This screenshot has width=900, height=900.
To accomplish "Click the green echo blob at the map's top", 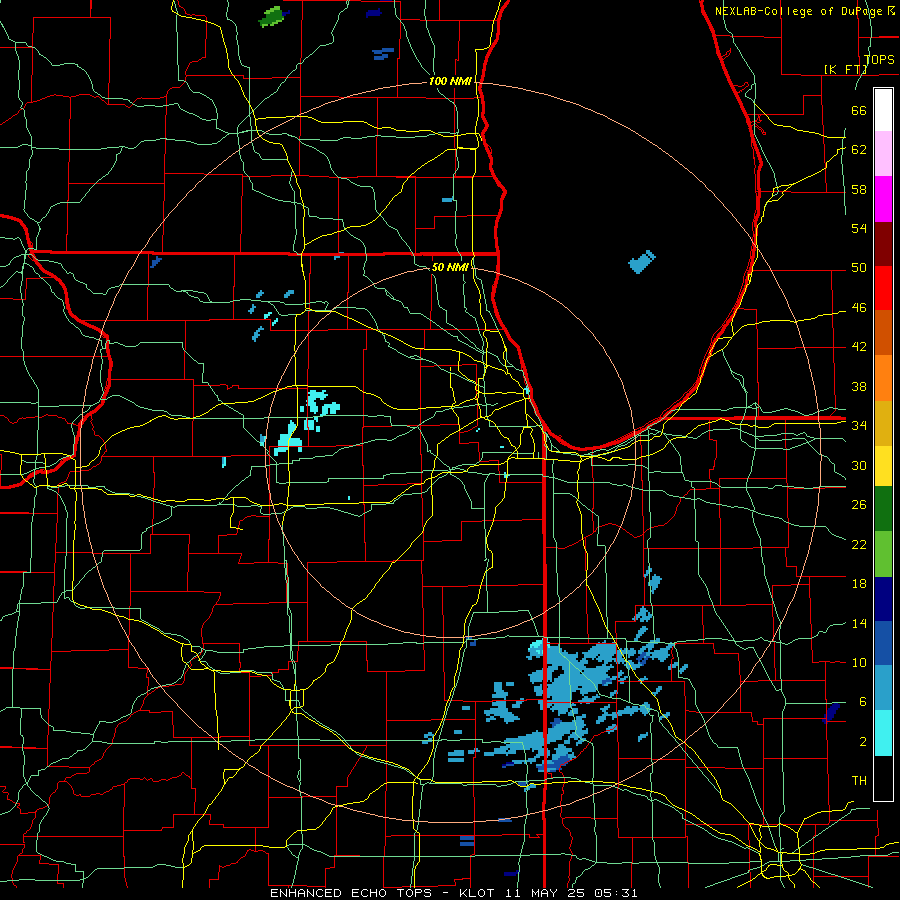I will pos(270,17).
